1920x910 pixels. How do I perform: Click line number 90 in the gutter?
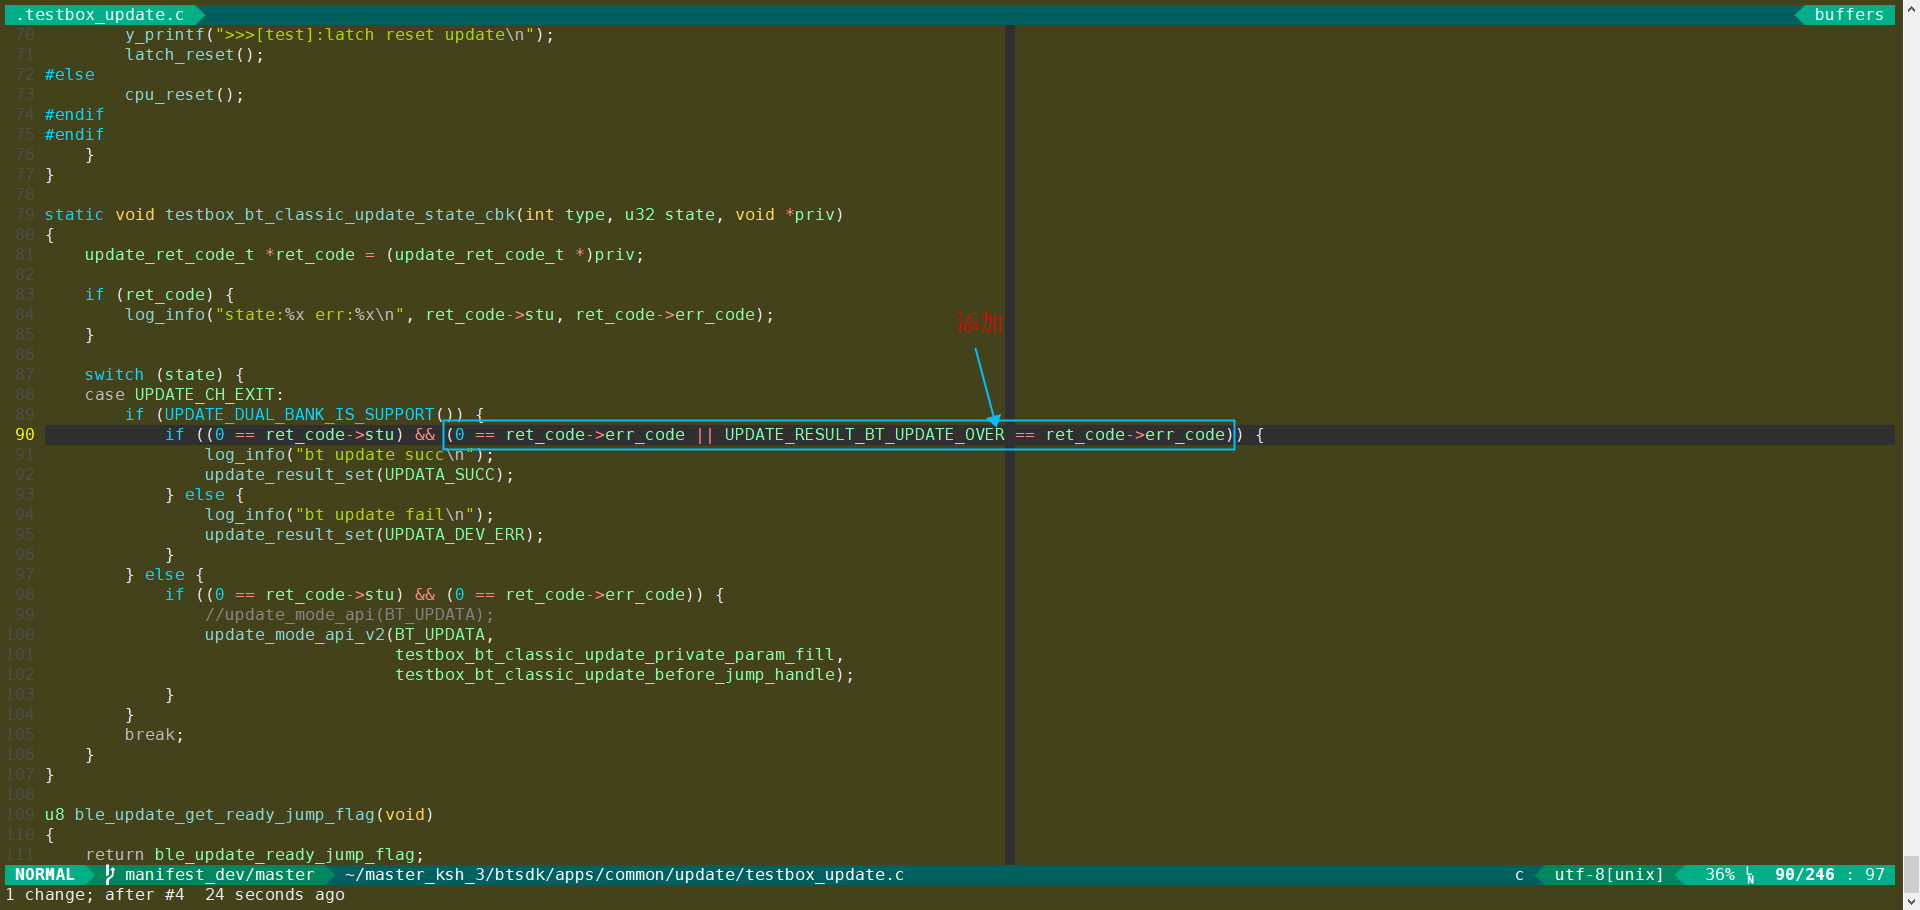(24, 434)
